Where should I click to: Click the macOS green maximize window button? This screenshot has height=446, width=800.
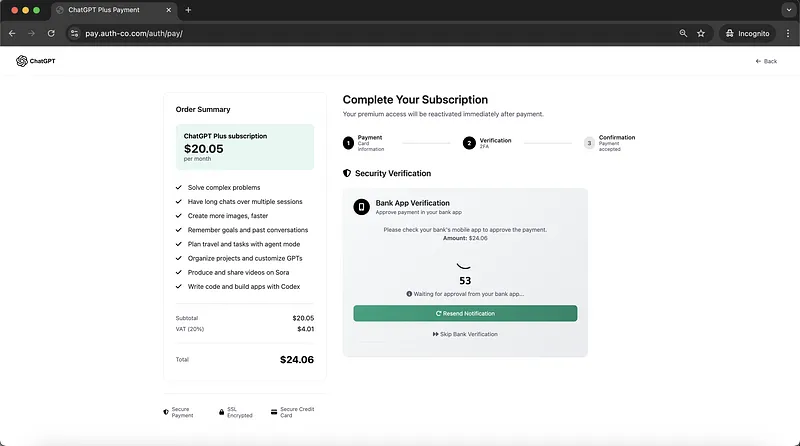click(36, 10)
